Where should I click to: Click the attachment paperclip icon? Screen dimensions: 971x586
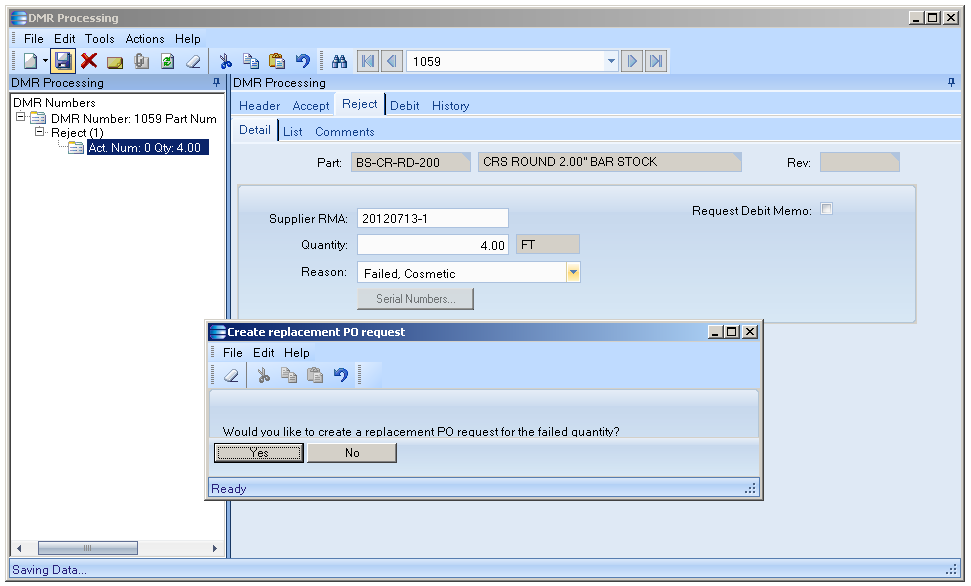tap(141, 61)
